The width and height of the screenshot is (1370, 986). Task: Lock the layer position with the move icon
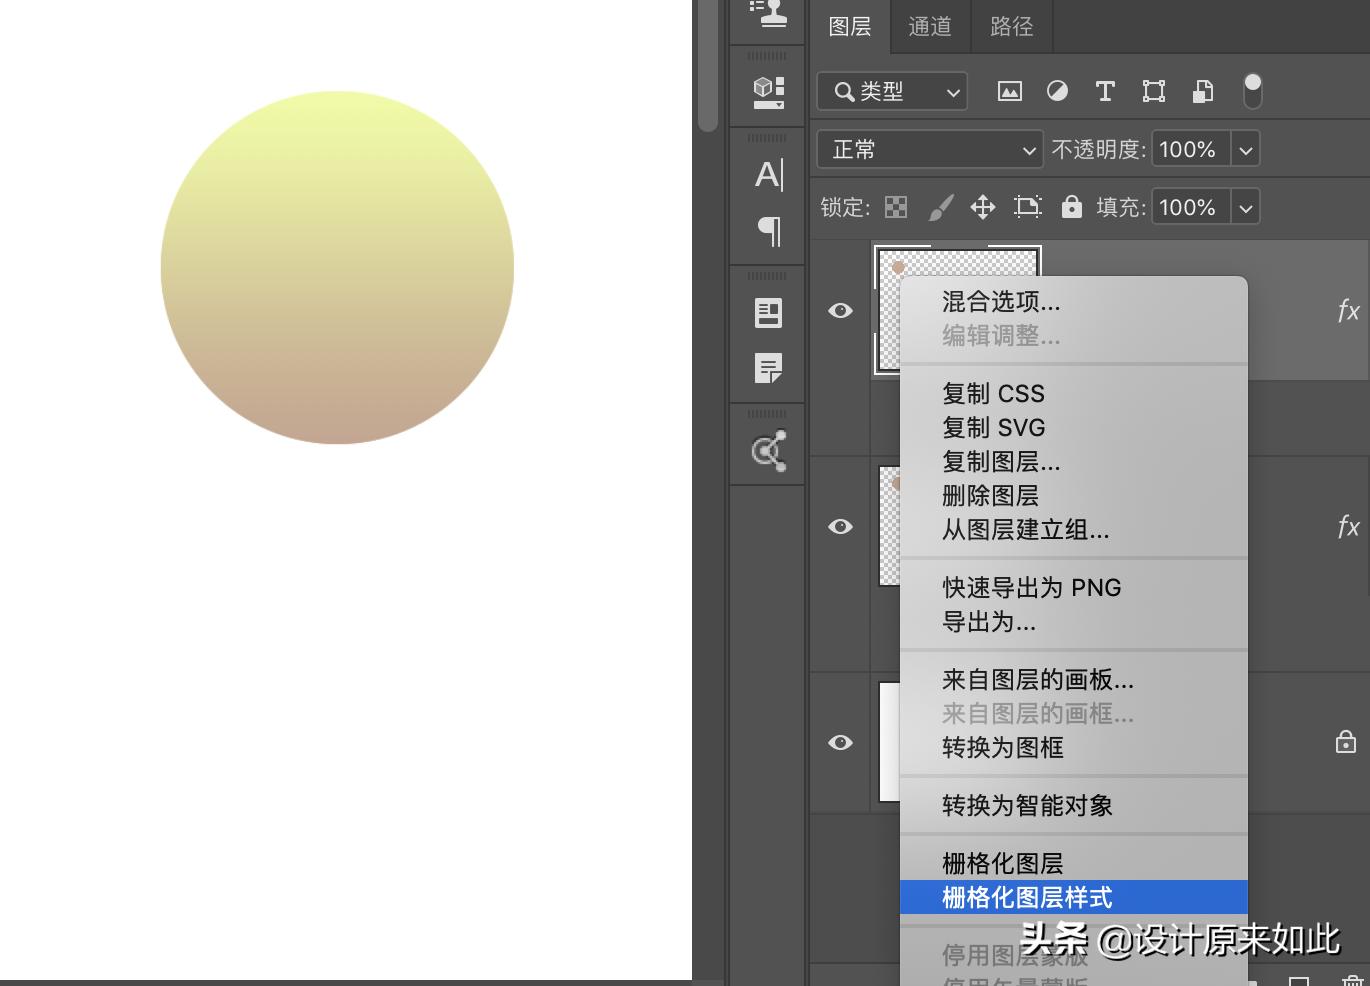983,207
